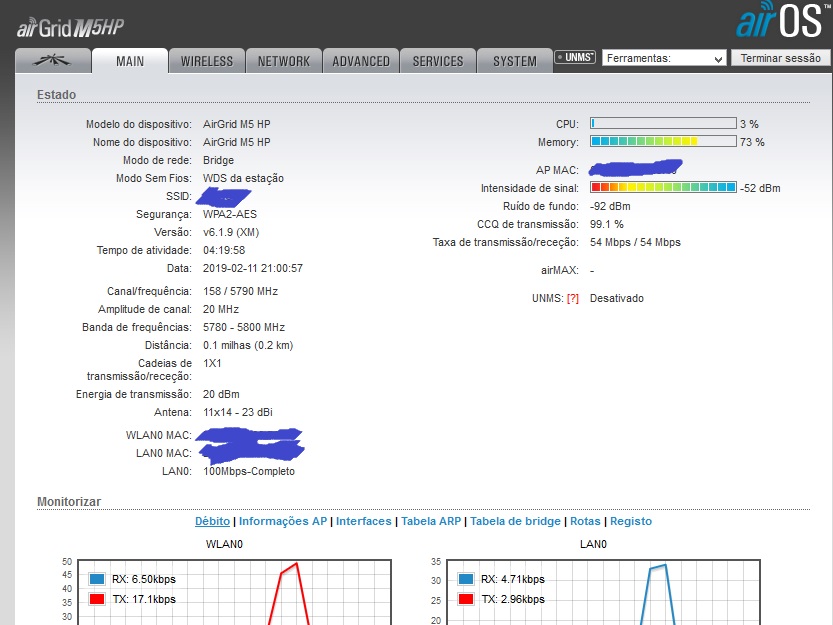Click the RX: 4.71kbps LAN0 reading
This screenshot has height=625, width=833.
coord(513,579)
